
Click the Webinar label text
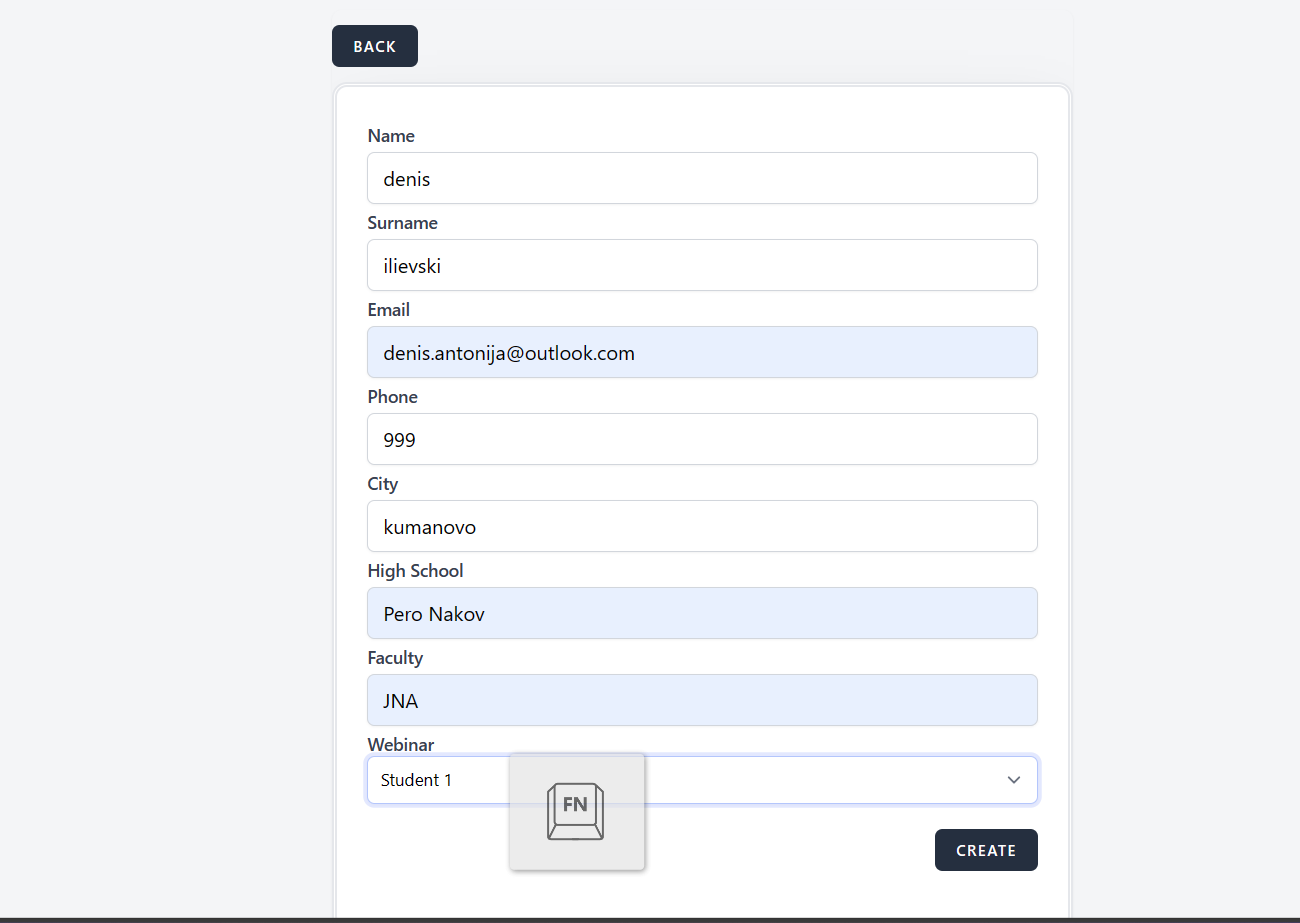(x=401, y=745)
